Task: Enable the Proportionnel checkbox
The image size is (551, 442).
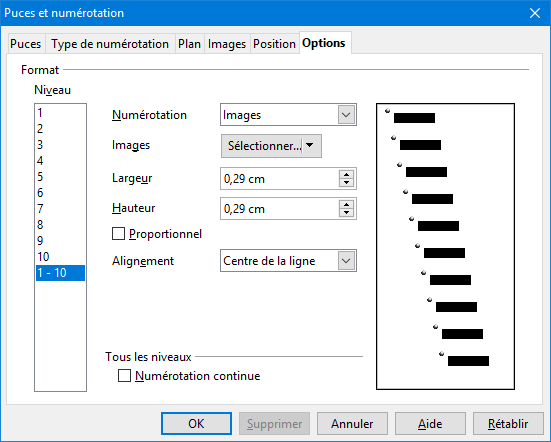Action: 118,234
